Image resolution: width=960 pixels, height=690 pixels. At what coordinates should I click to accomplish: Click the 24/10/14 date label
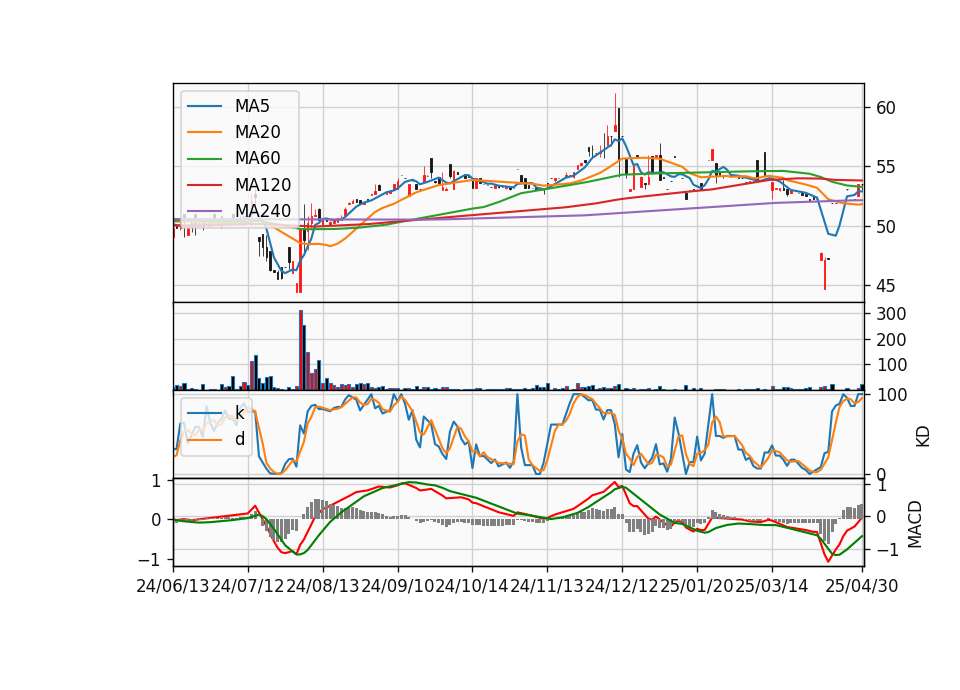[472, 586]
